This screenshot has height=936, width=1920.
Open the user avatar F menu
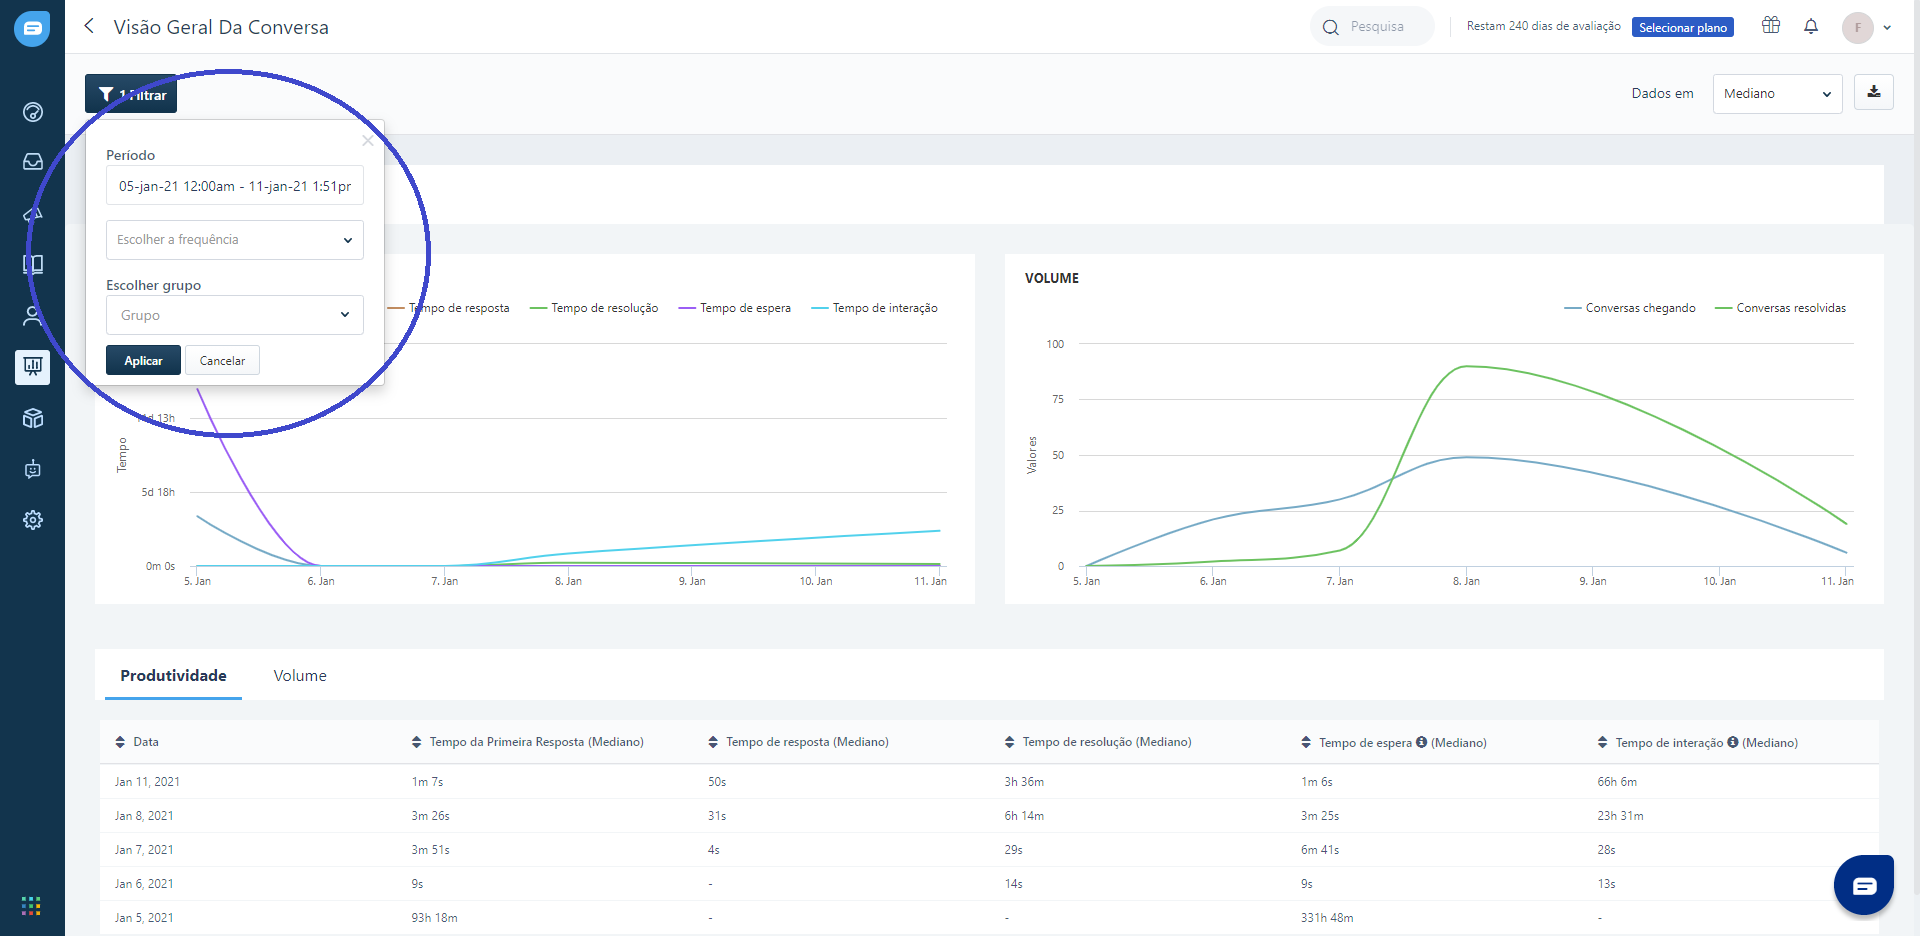pos(1857,27)
